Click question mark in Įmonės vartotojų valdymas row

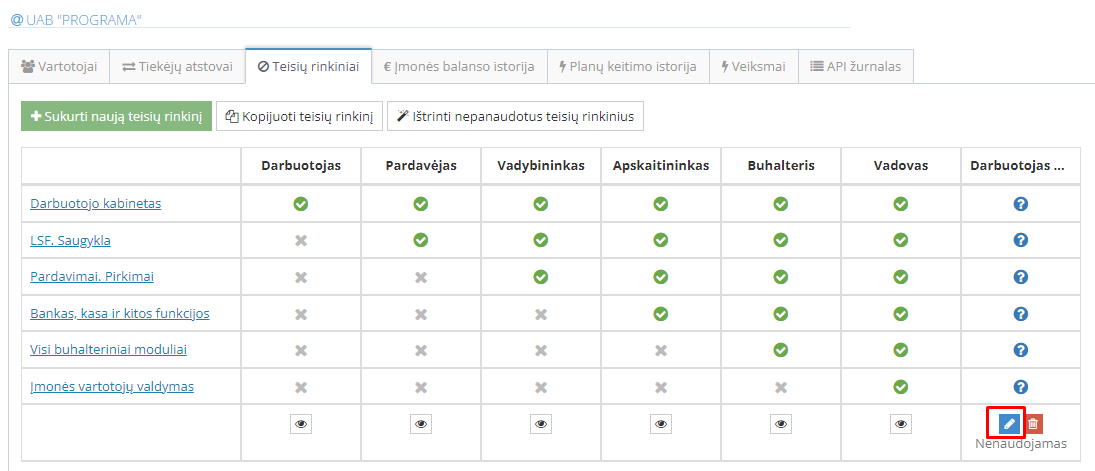(1020, 386)
